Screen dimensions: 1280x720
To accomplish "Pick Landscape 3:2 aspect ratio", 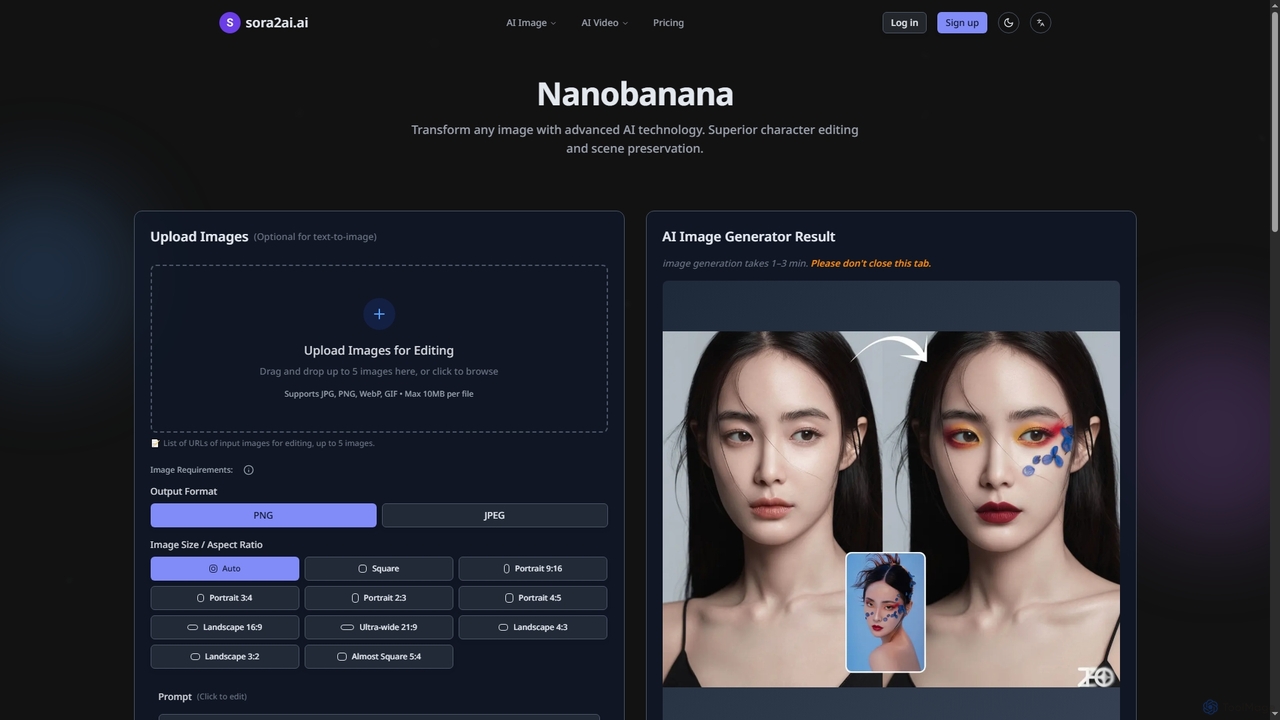I will (225, 656).
